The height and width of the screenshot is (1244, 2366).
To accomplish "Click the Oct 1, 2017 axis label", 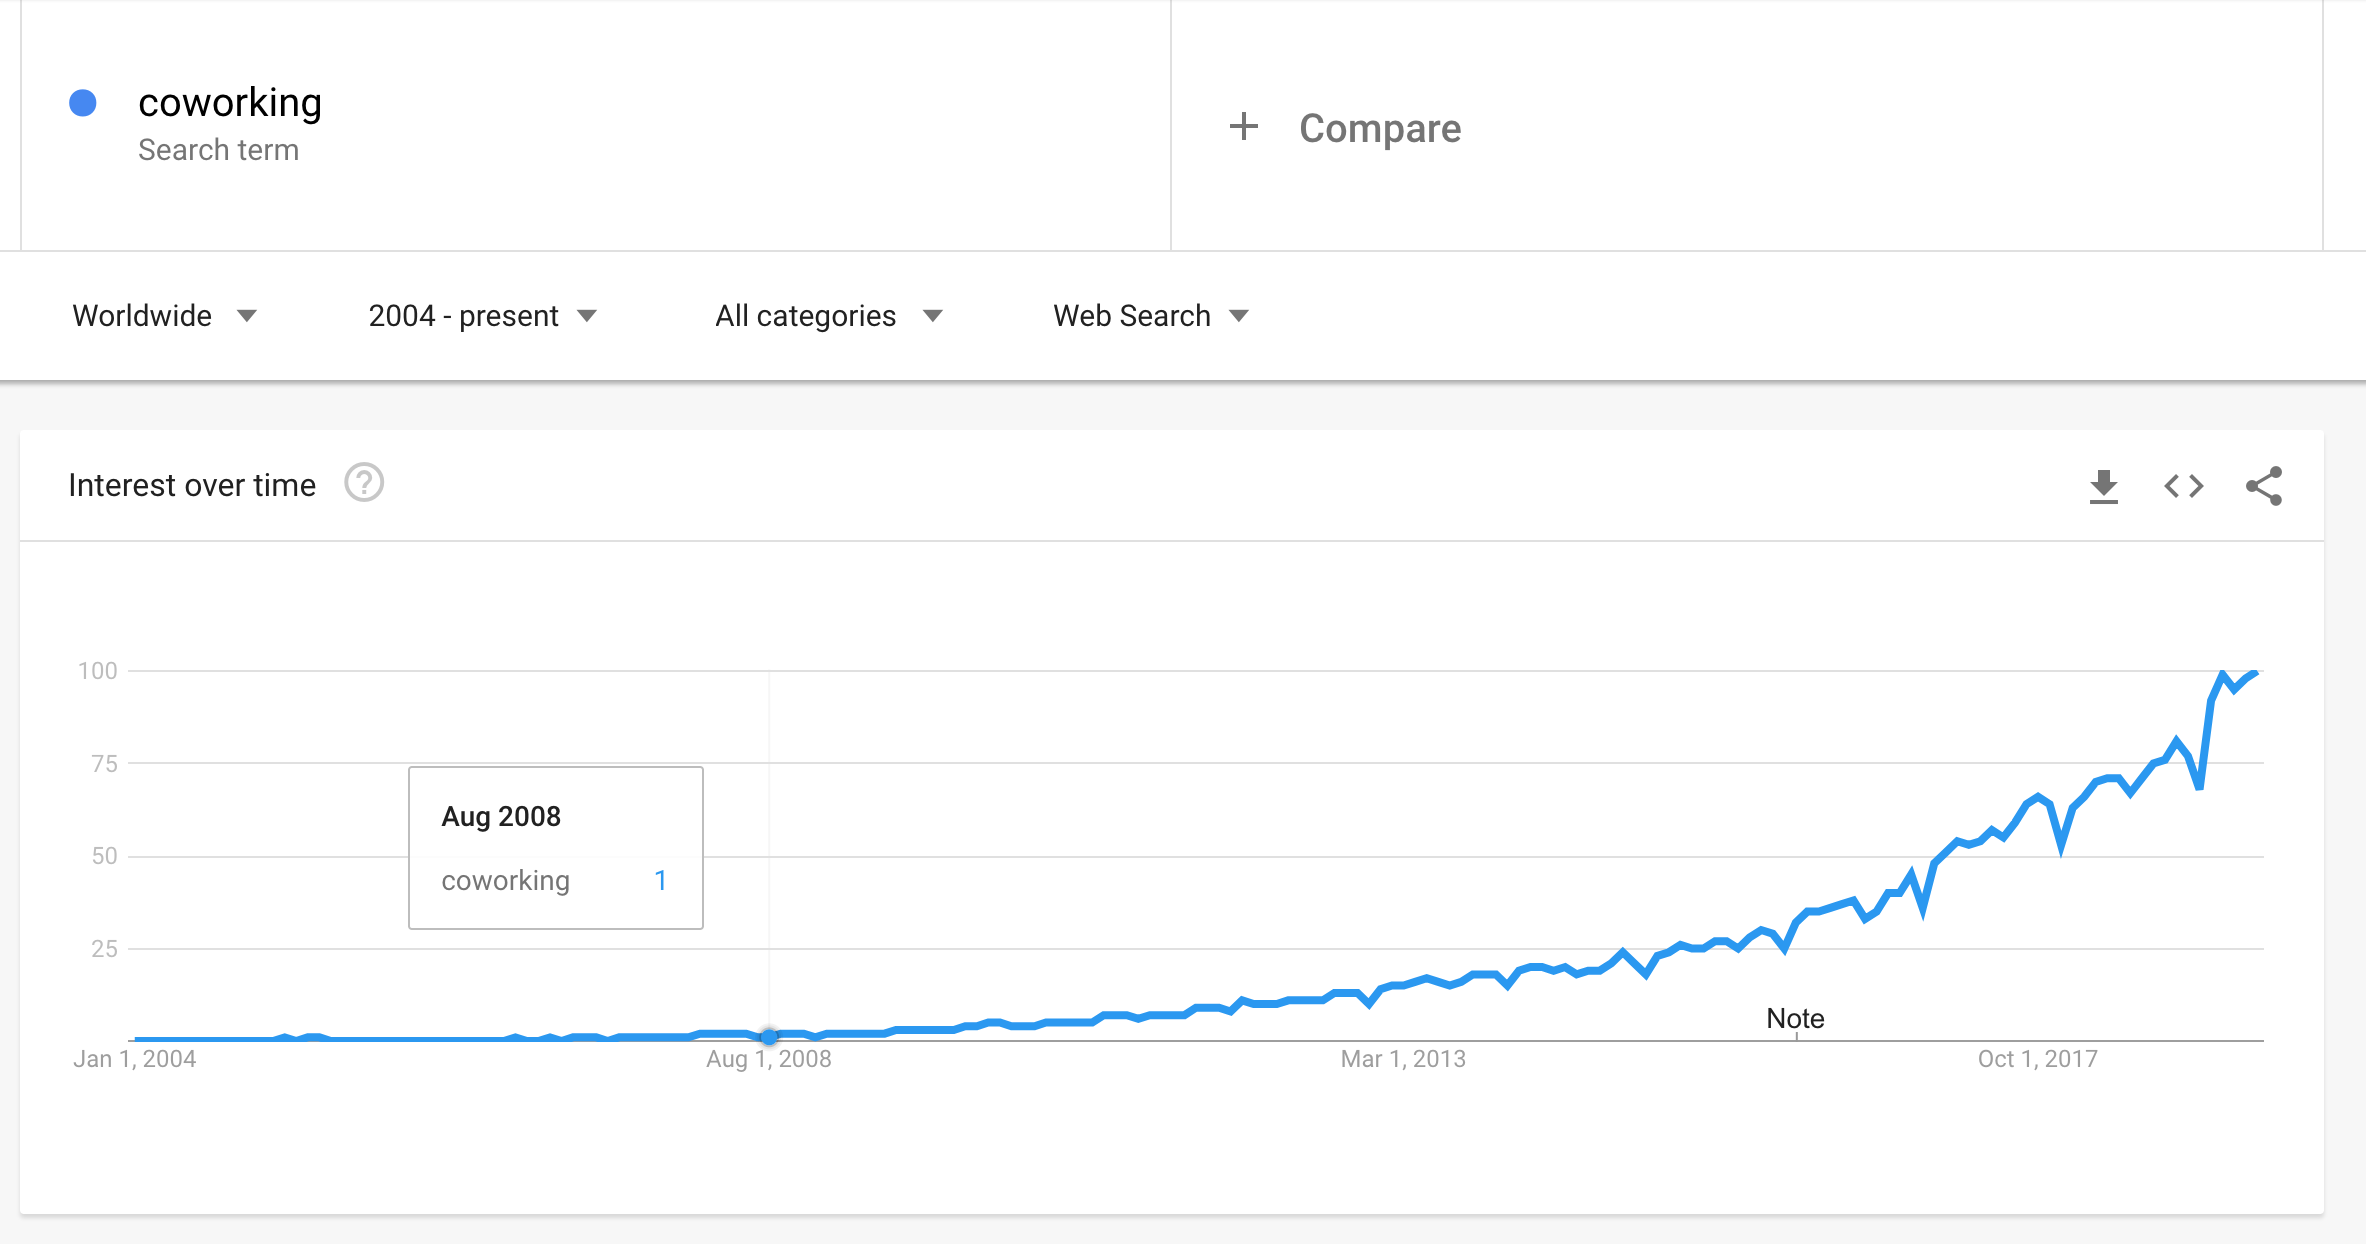I will 2037,1059.
